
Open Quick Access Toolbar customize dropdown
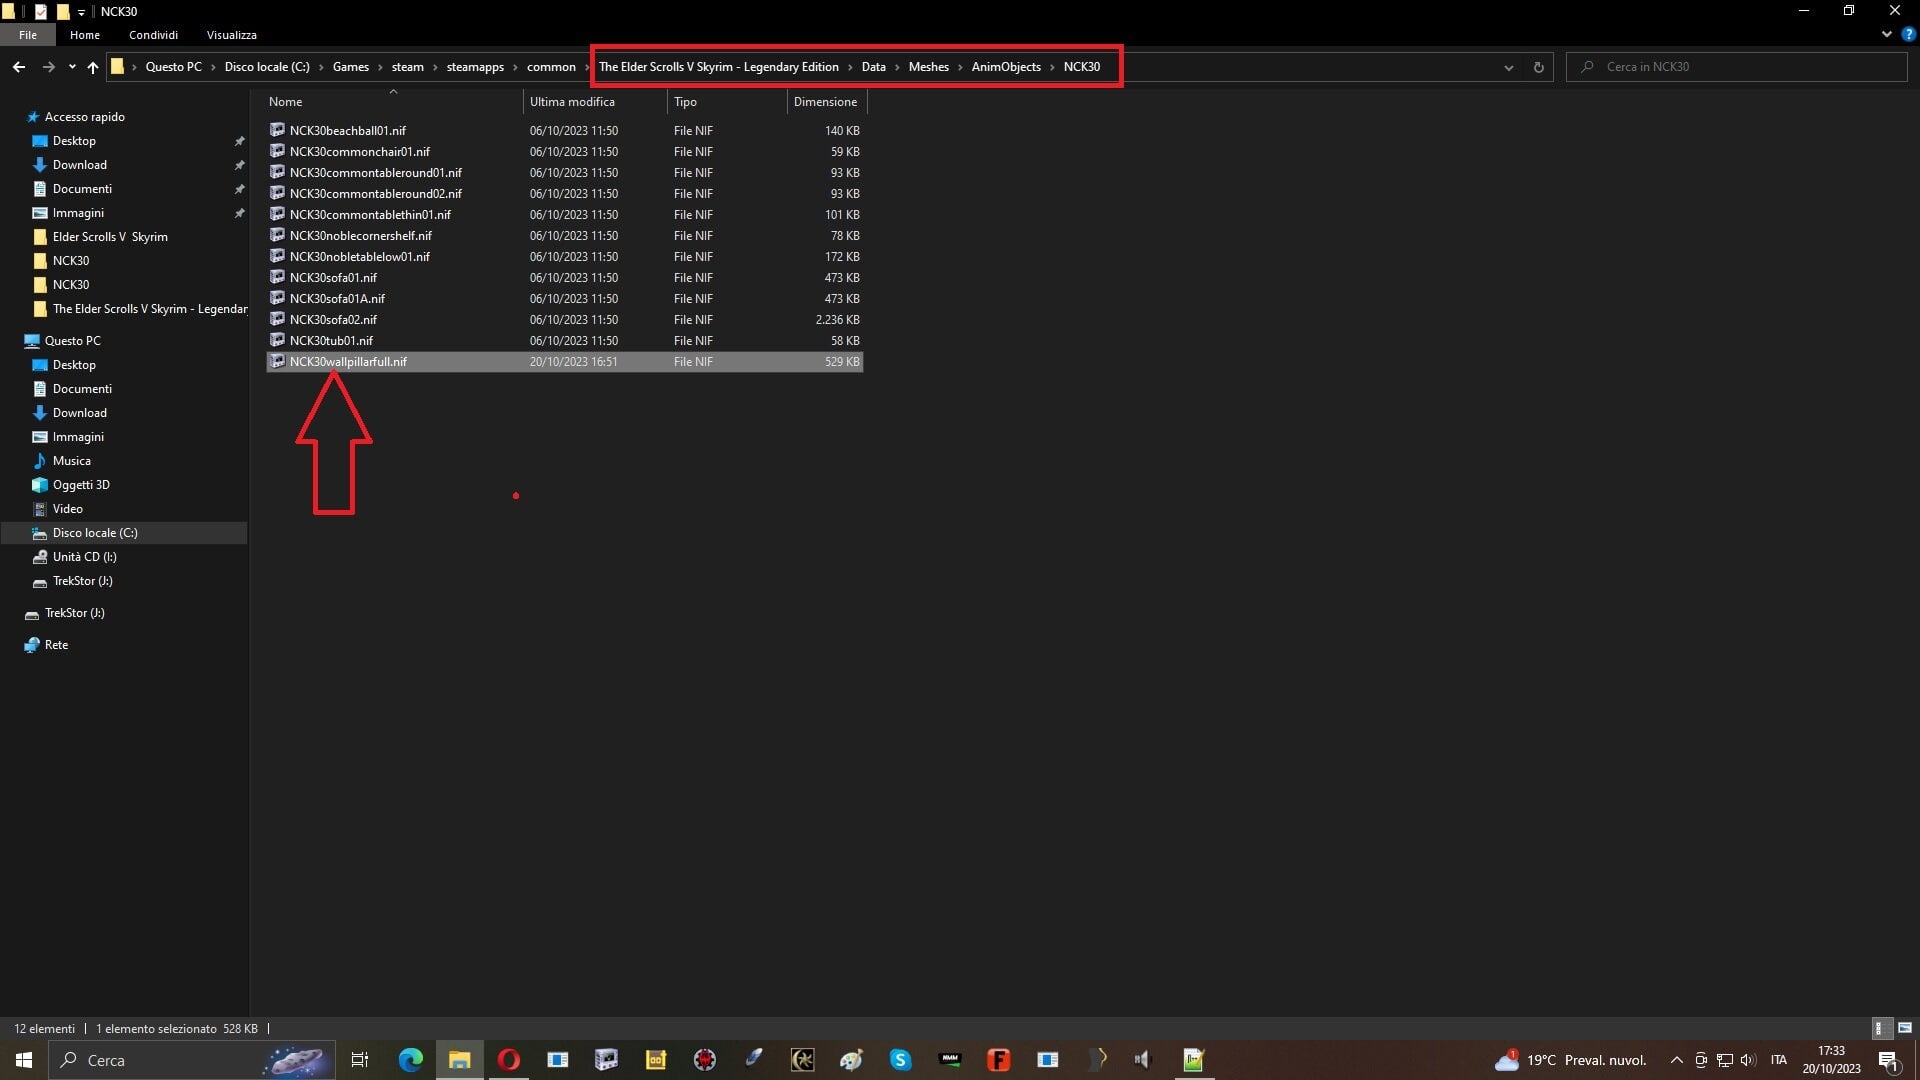pos(81,12)
